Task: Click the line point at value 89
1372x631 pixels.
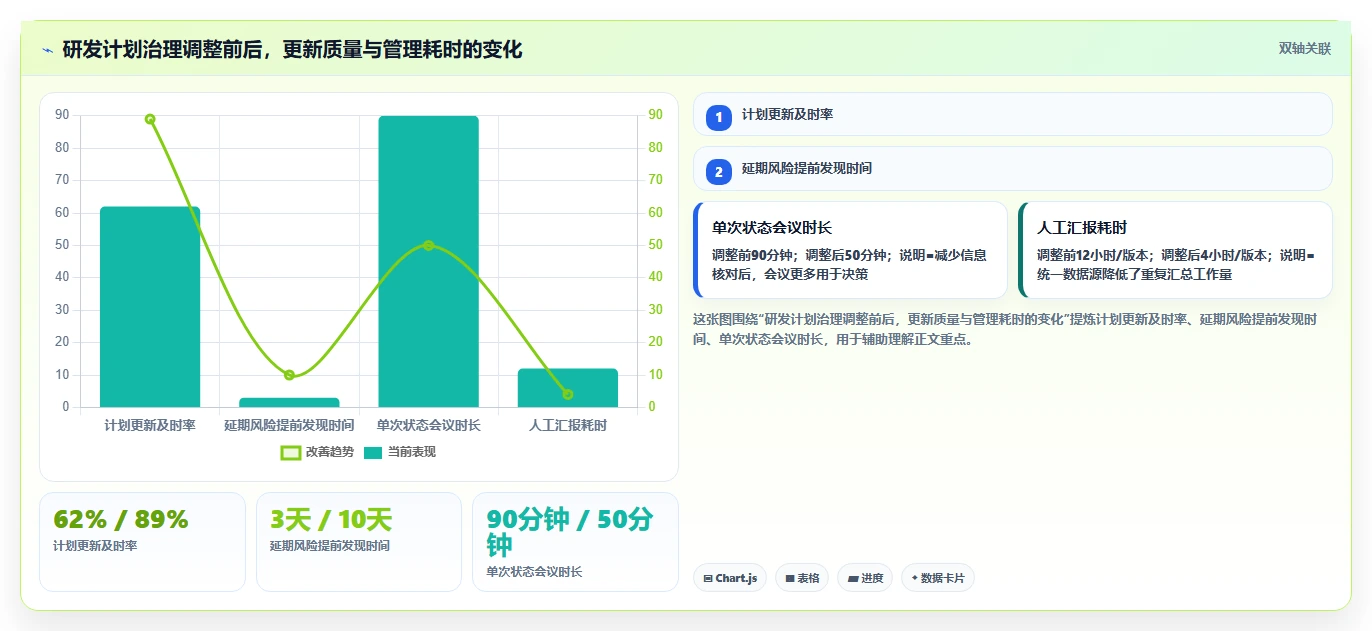Action: point(150,119)
